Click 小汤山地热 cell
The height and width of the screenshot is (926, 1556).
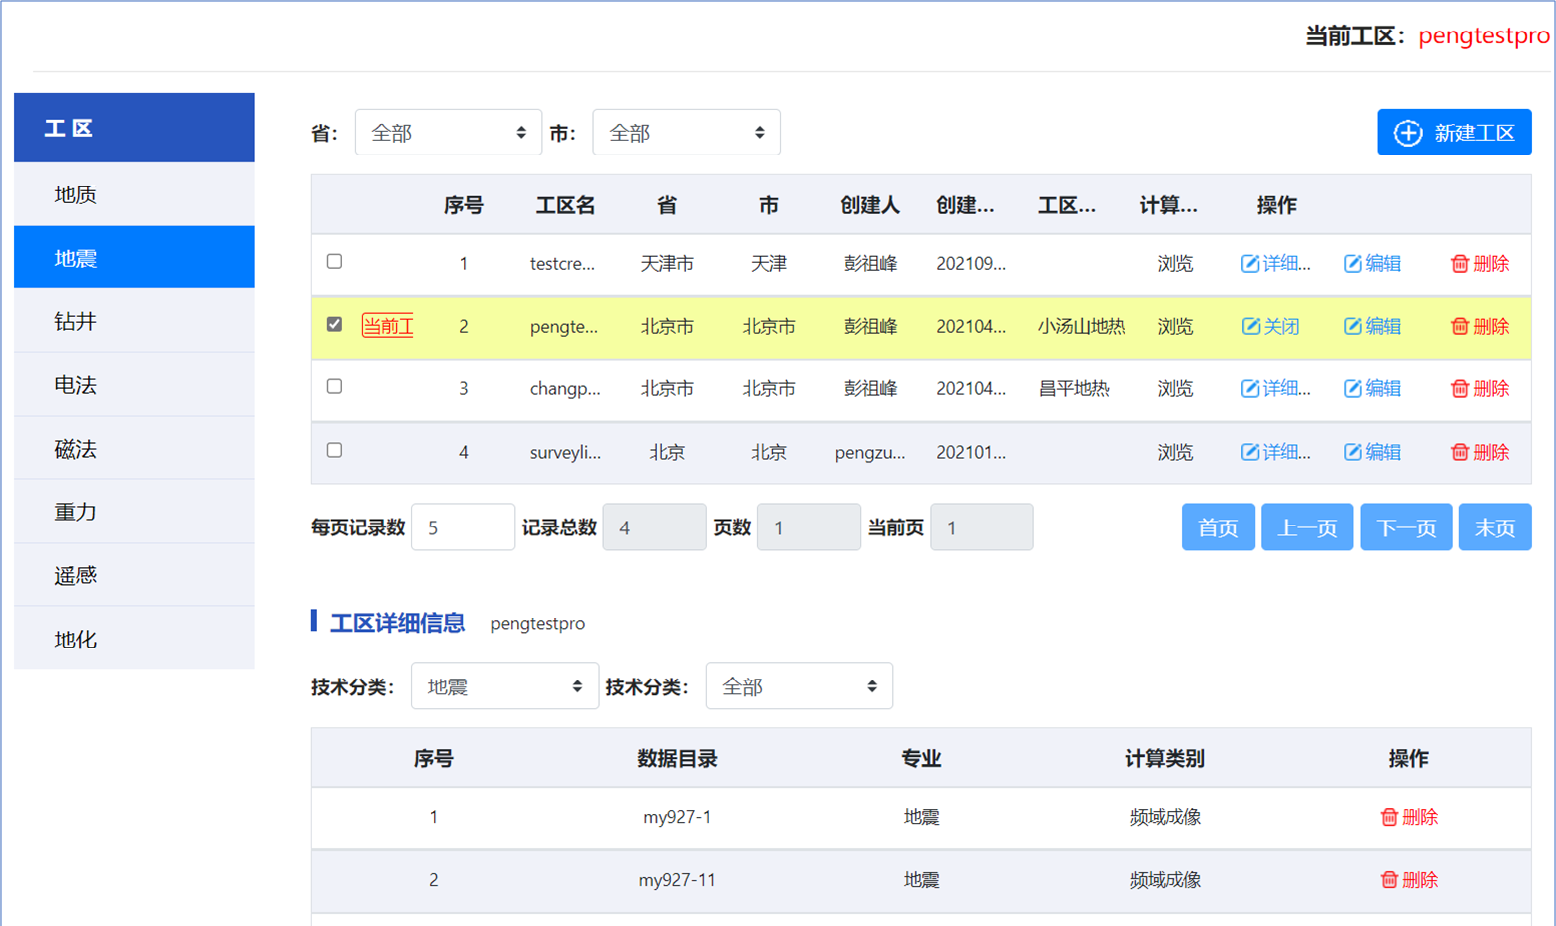1081,327
